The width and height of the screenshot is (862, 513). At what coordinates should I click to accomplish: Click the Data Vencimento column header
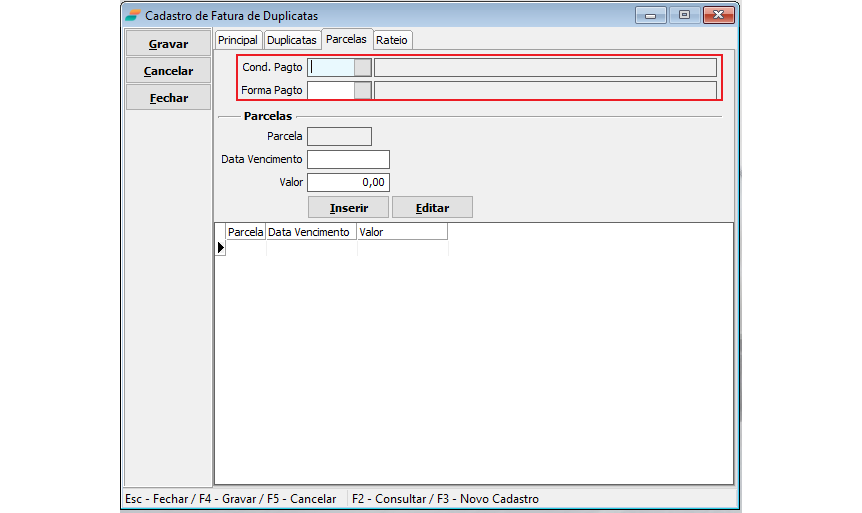[x=310, y=232]
